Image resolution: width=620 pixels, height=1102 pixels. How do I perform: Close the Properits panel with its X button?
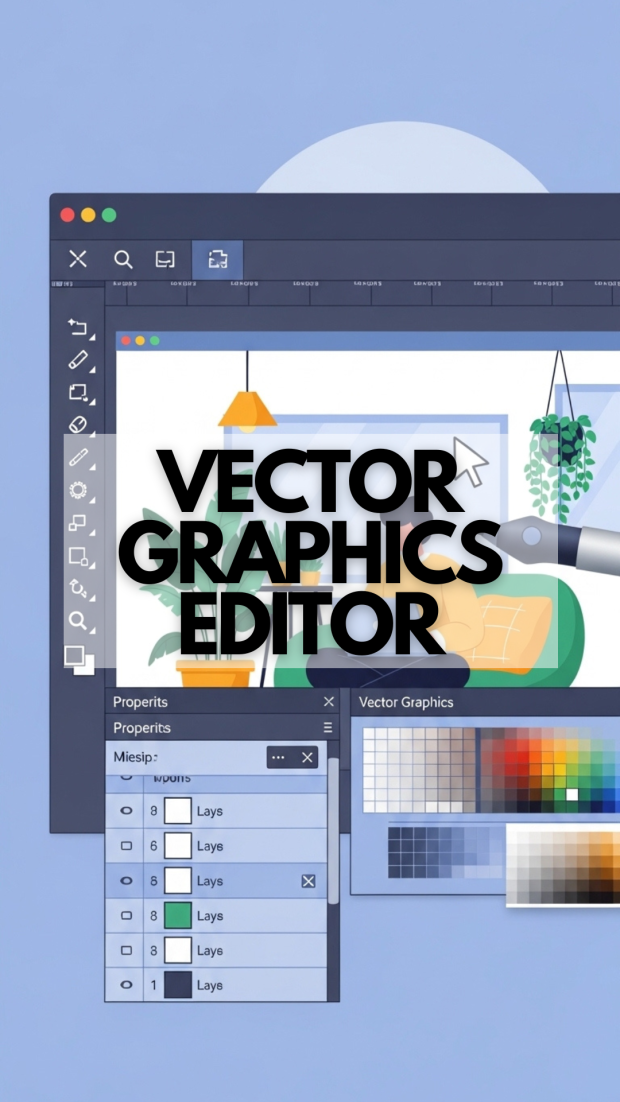pyautogui.click(x=329, y=702)
